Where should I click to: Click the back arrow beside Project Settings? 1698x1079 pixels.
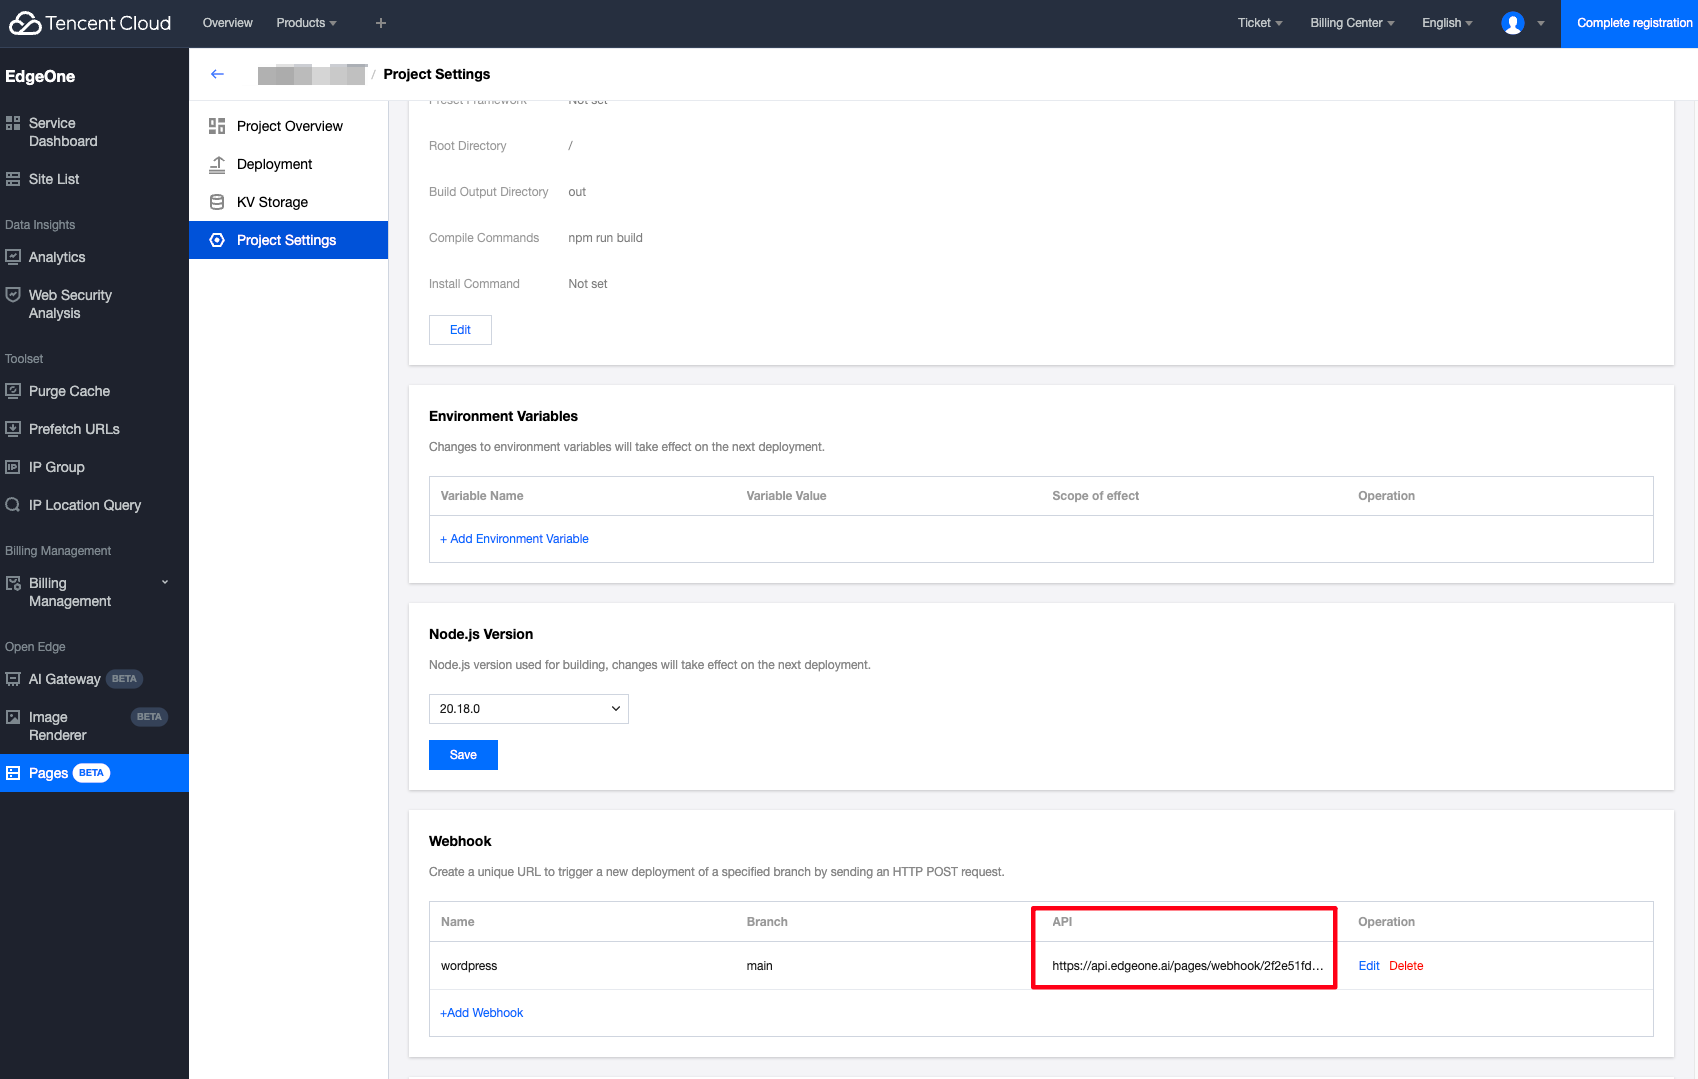click(217, 74)
